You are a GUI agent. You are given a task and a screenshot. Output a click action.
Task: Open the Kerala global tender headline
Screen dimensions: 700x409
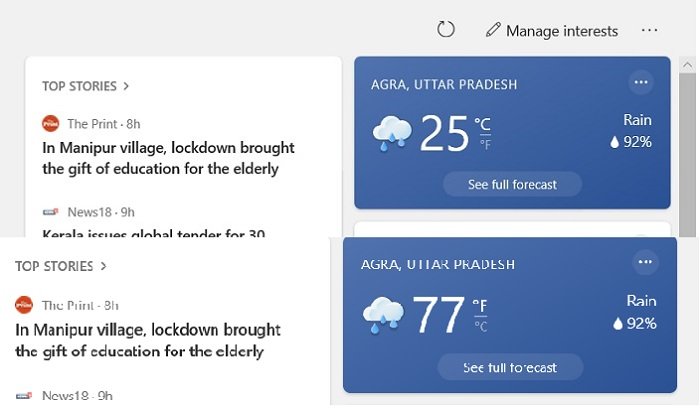pos(153,235)
